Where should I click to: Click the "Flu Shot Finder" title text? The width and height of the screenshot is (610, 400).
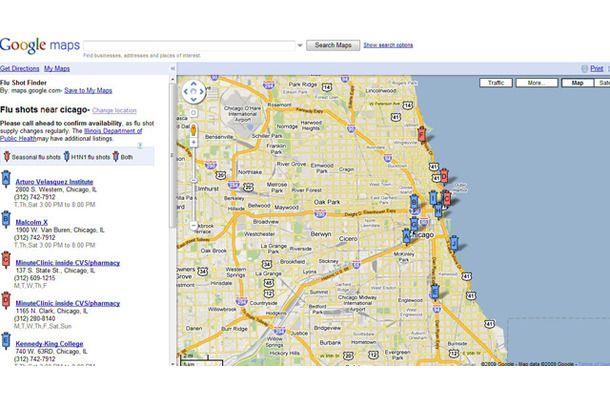pos(23,82)
